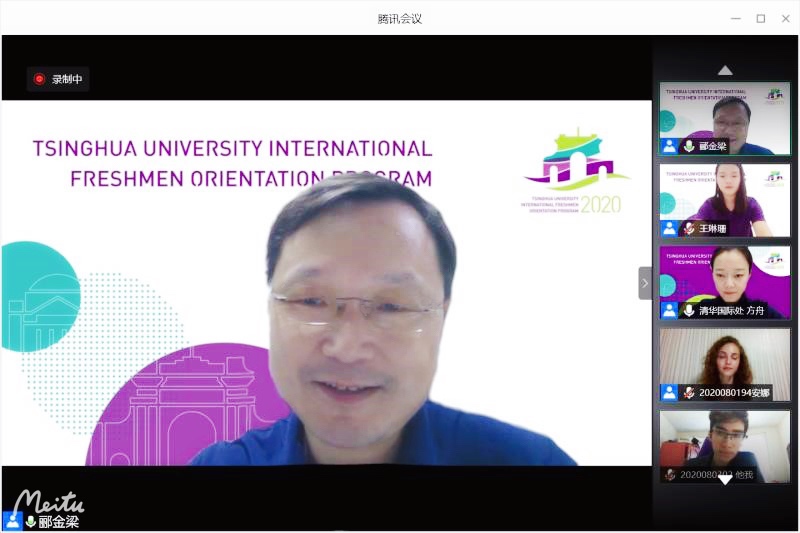Screen dimensions: 800x533
Task: Click user avatar icon on 2020080194安娜 tile
Action: 669,393
